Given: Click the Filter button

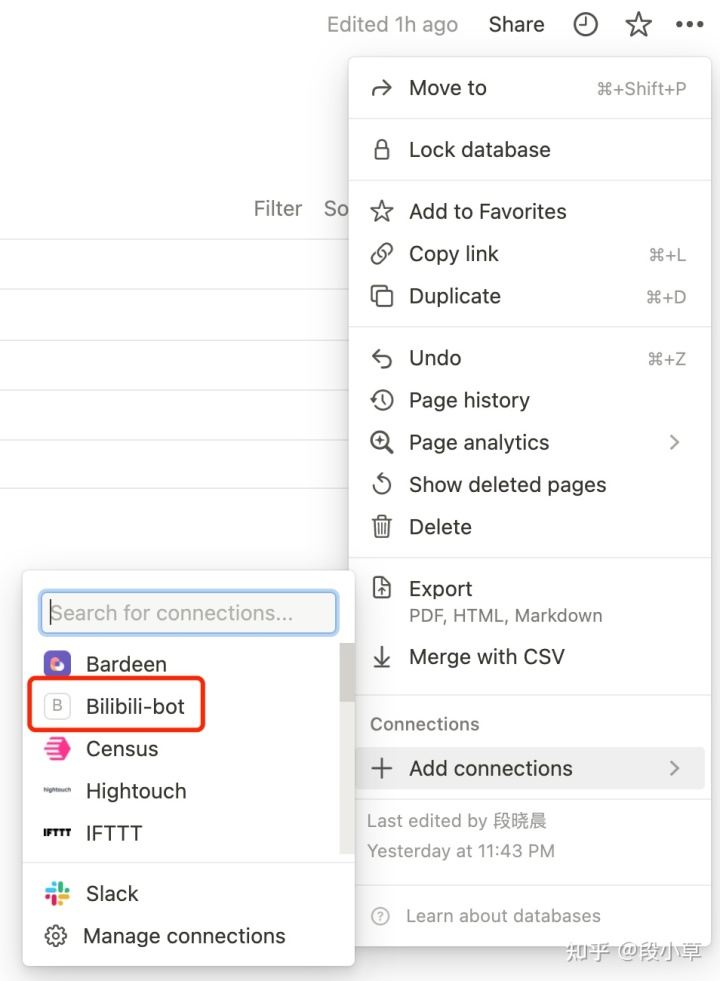Looking at the screenshot, I should click(278, 209).
